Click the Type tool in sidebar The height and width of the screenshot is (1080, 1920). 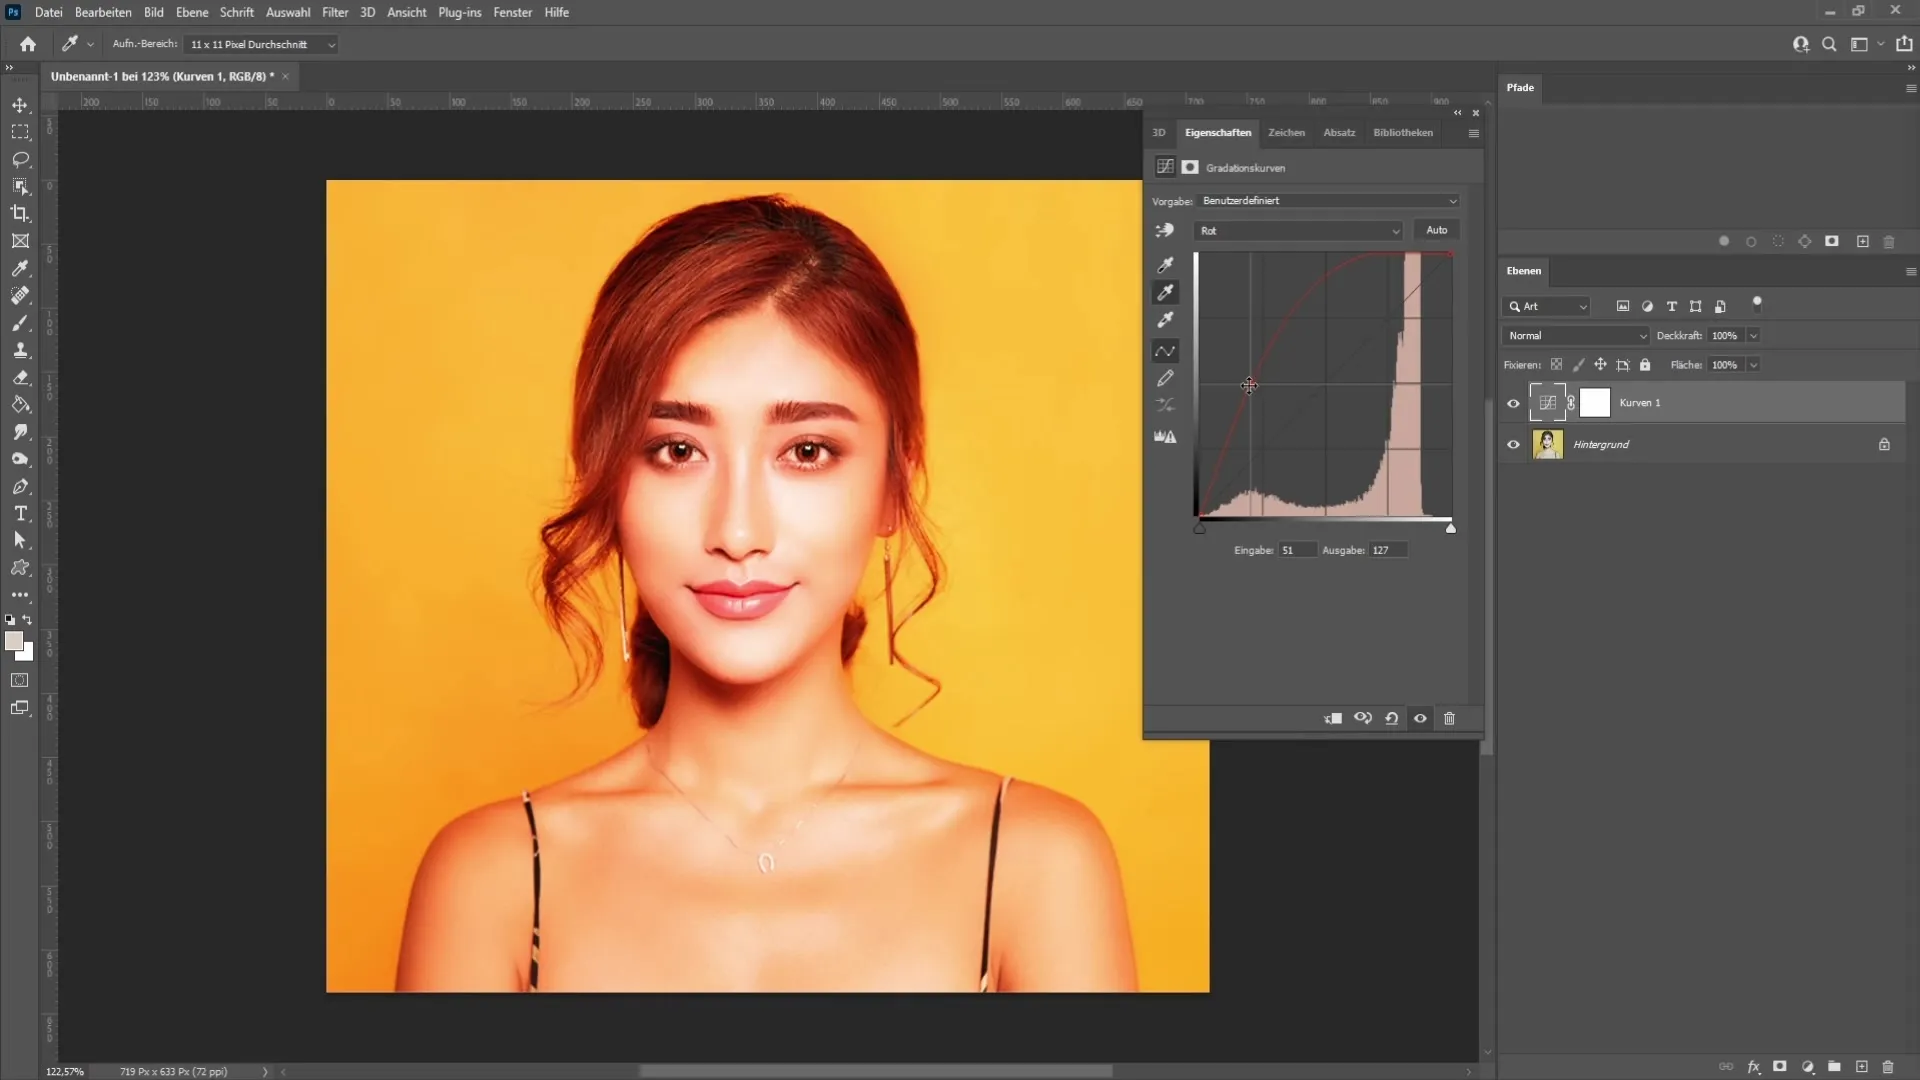(20, 514)
